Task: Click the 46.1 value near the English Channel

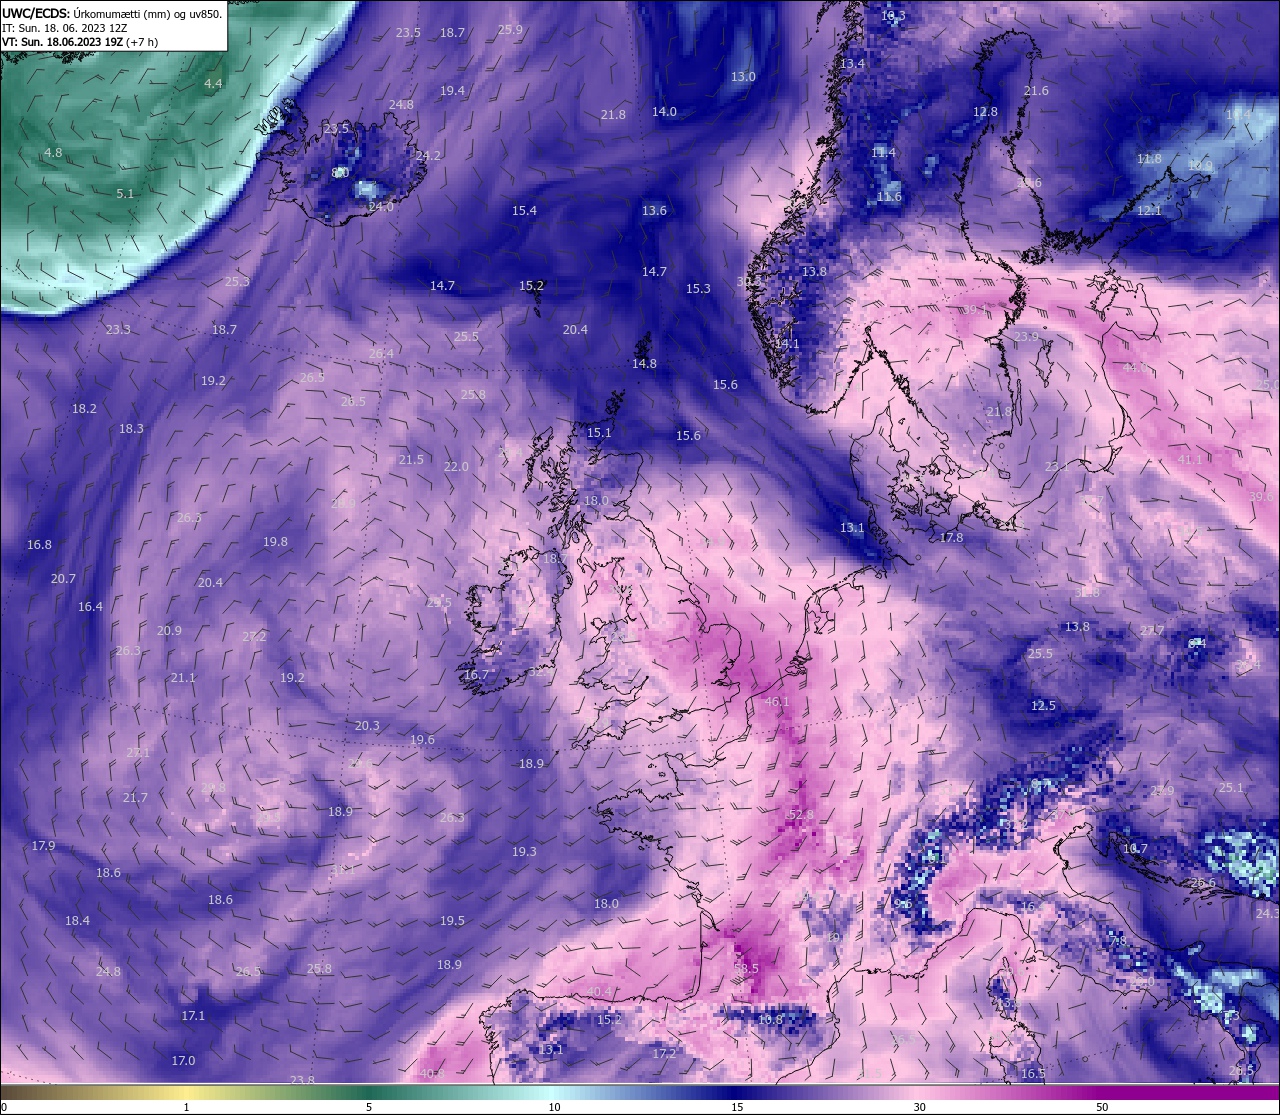Action: 776,702
